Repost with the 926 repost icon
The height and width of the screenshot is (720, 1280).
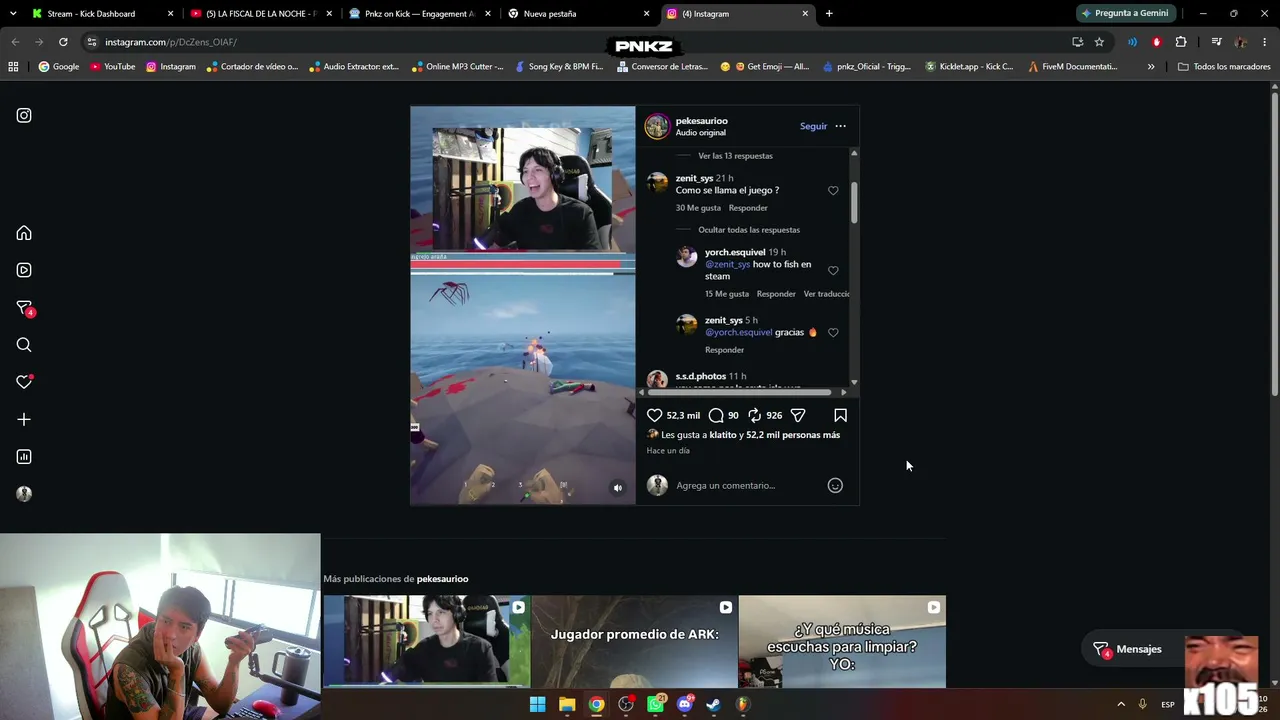pyautogui.click(x=755, y=415)
